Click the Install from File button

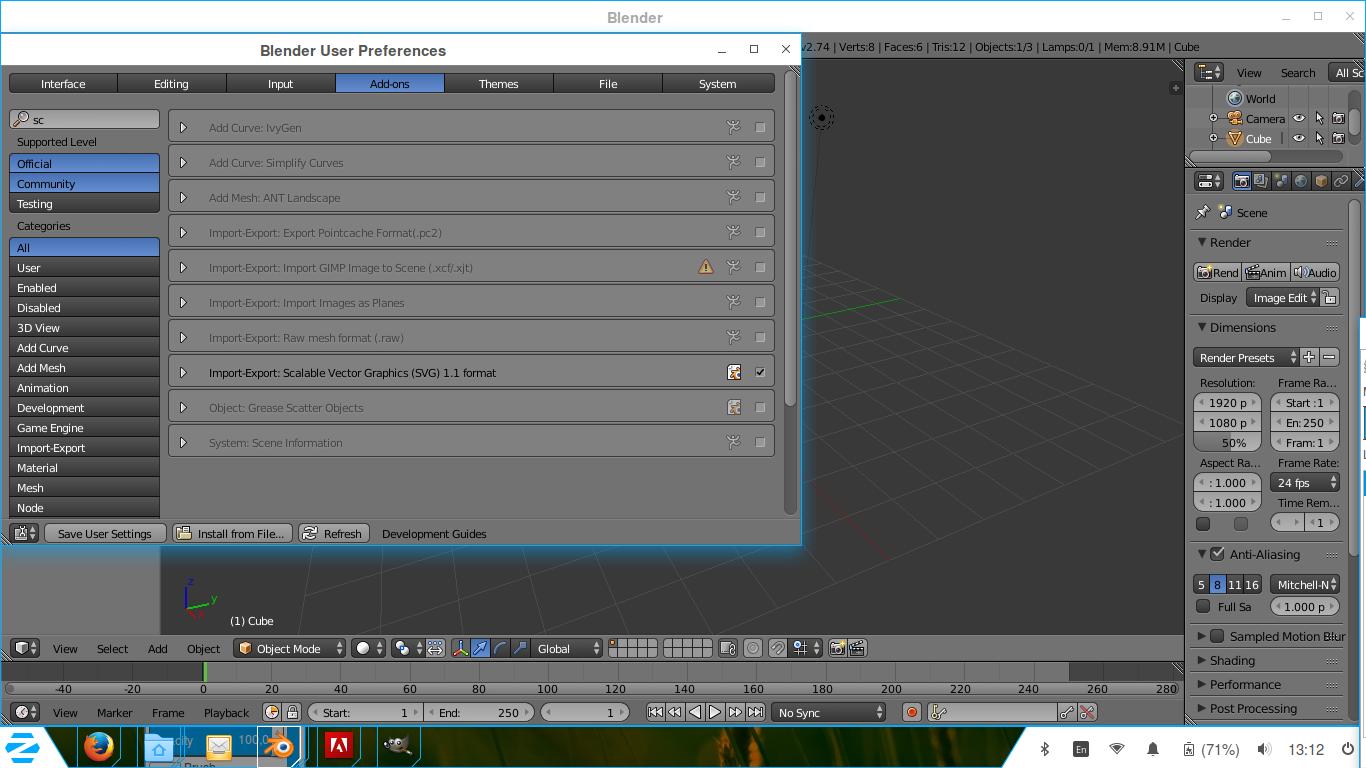(x=231, y=533)
